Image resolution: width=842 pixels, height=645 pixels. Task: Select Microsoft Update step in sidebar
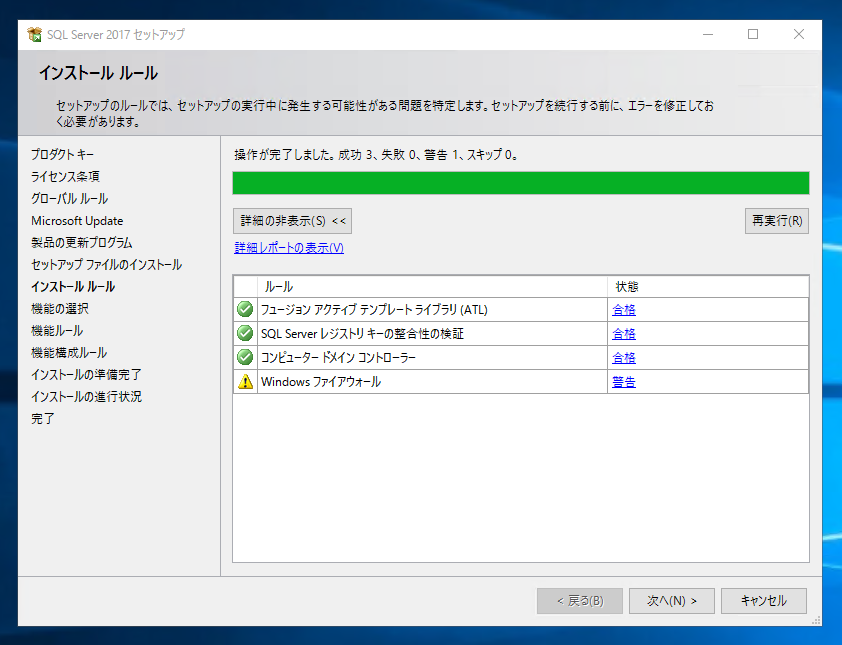(x=77, y=221)
